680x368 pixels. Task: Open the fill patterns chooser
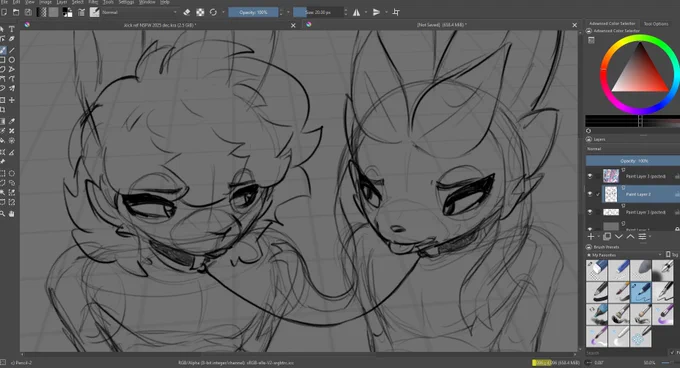tap(53, 12)
